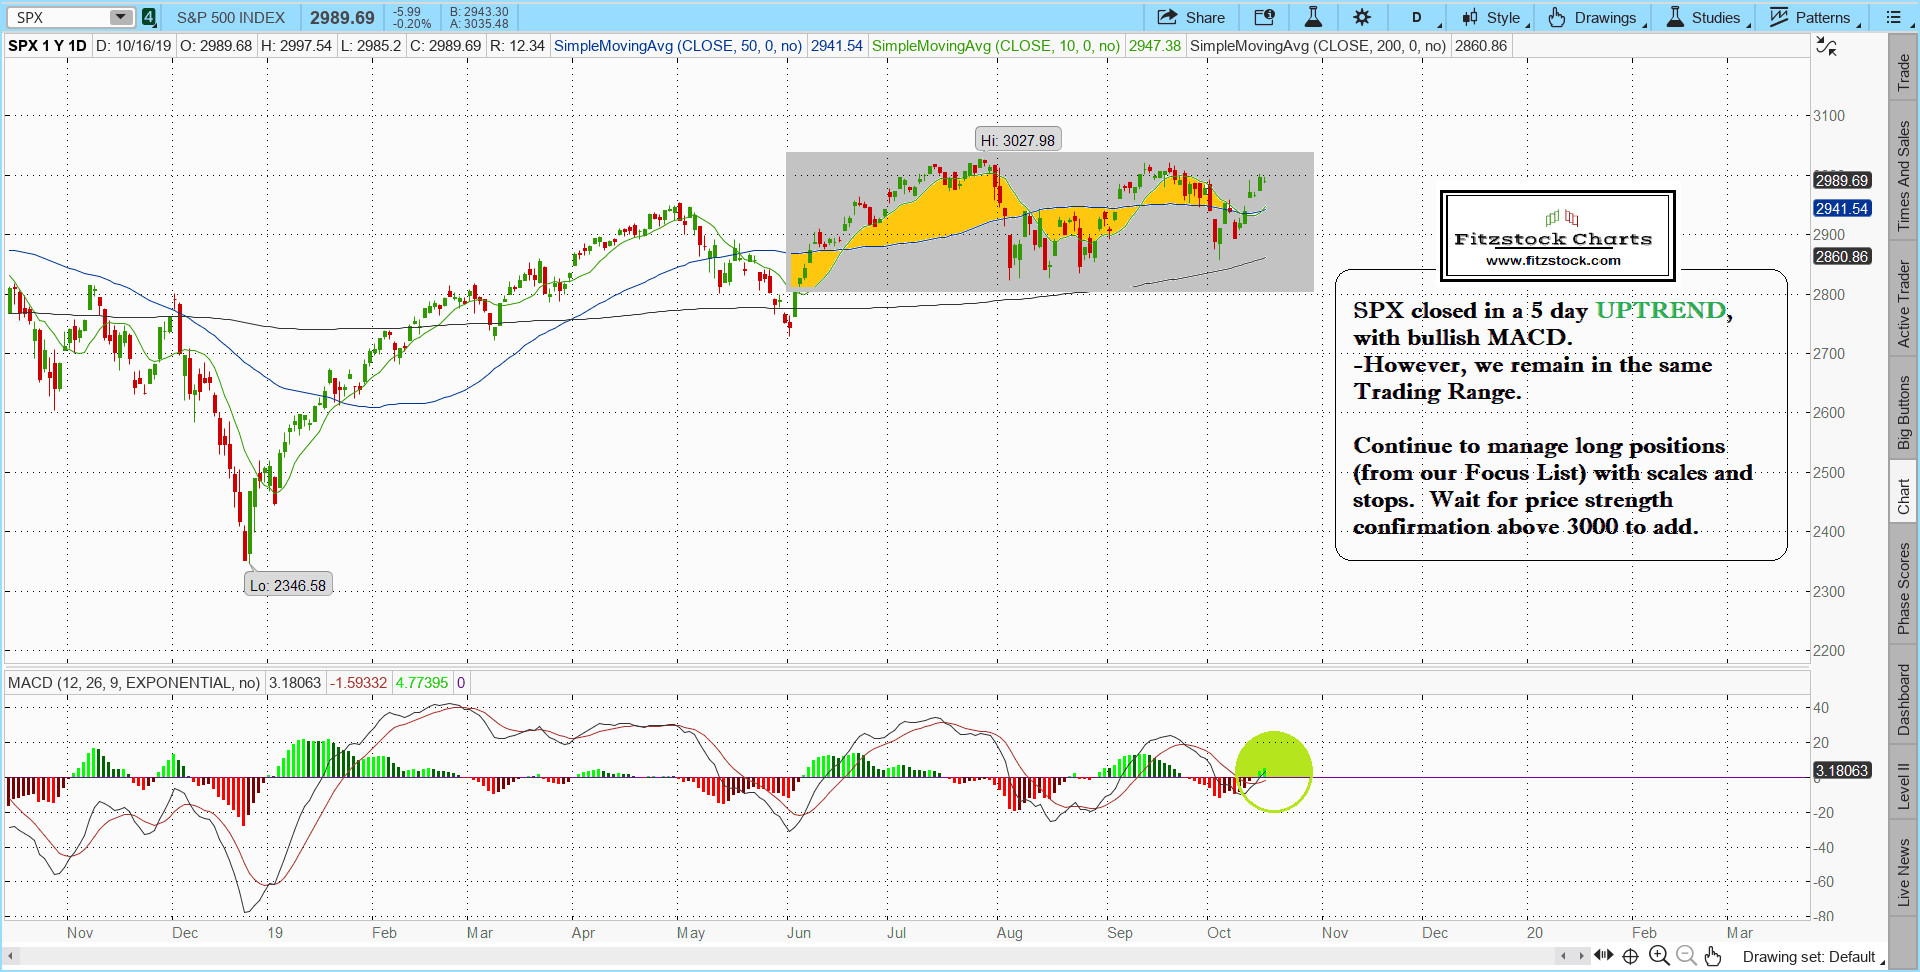This screenshot has width=1920, height=972.
Task: Click the horizontal expand/compress axis icon
Action: (x=1604, y=956)
